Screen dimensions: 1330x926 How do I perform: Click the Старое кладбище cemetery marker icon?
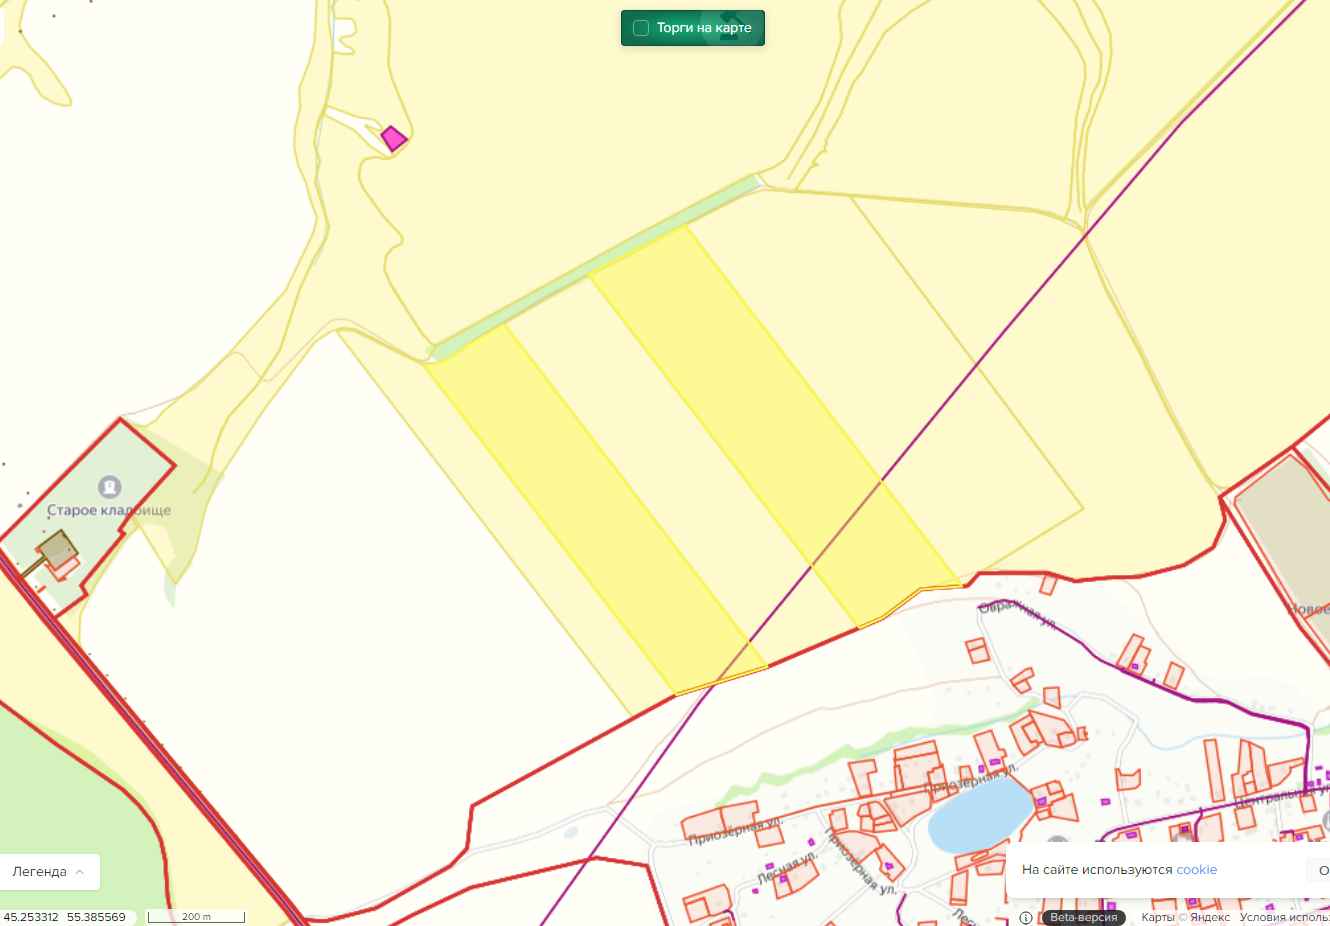(109, 487)
